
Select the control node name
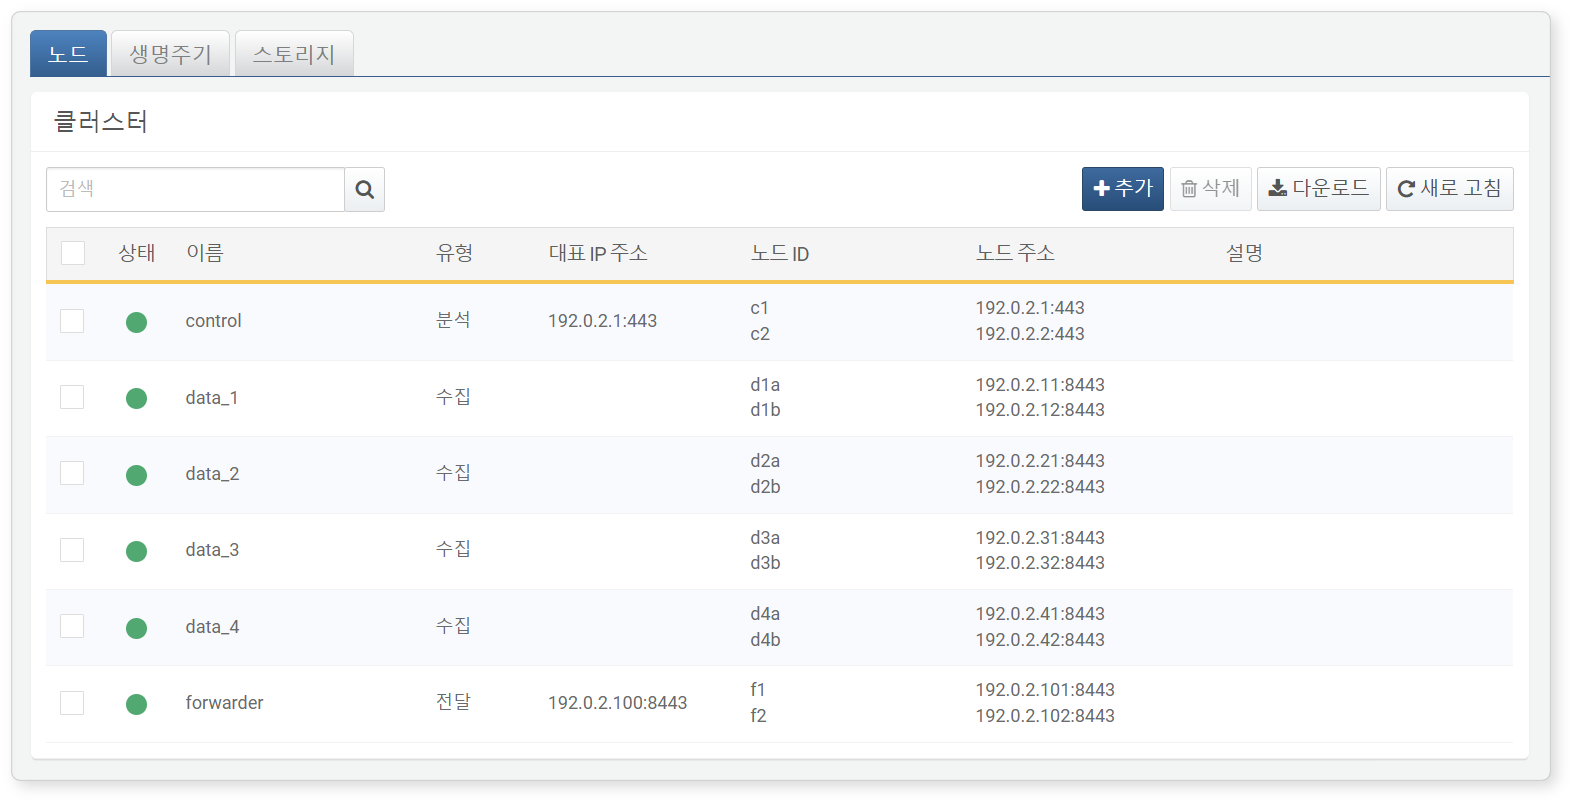214,321
